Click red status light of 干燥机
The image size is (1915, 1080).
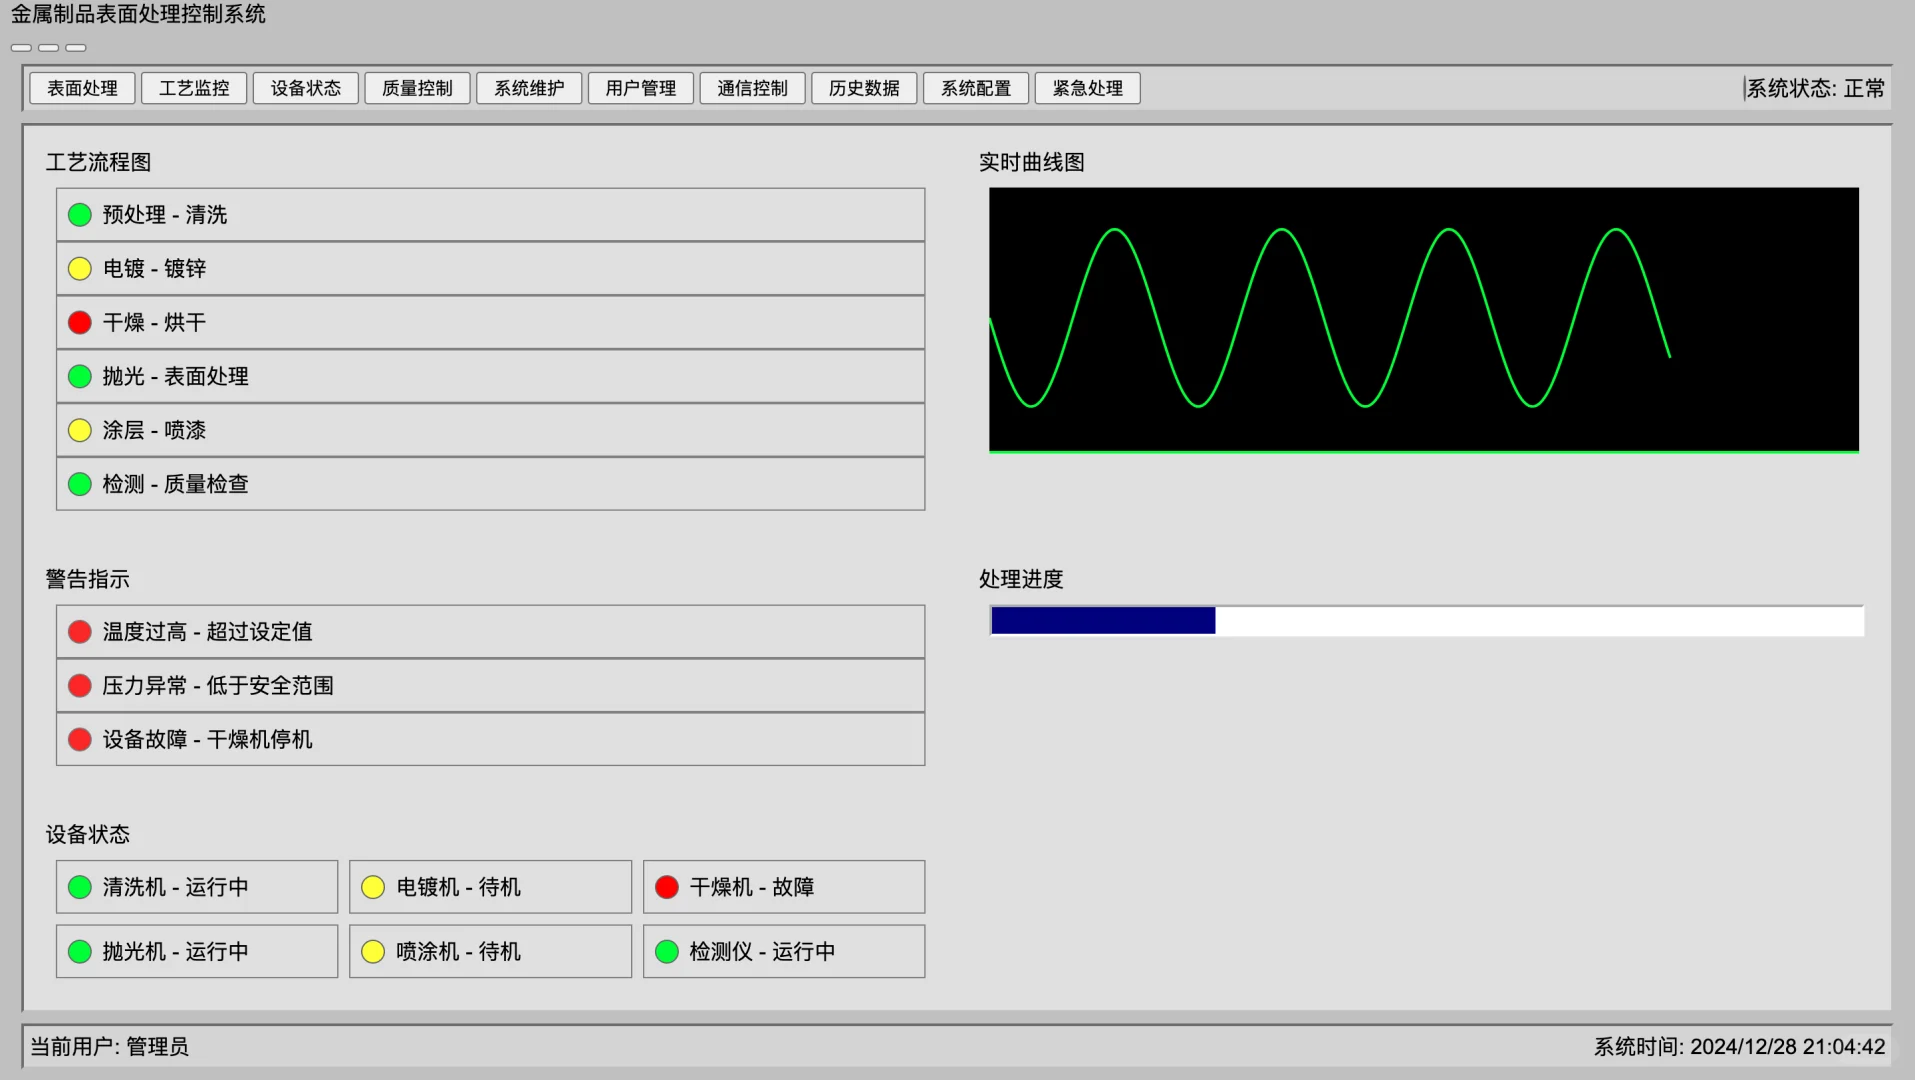point(667,887)
